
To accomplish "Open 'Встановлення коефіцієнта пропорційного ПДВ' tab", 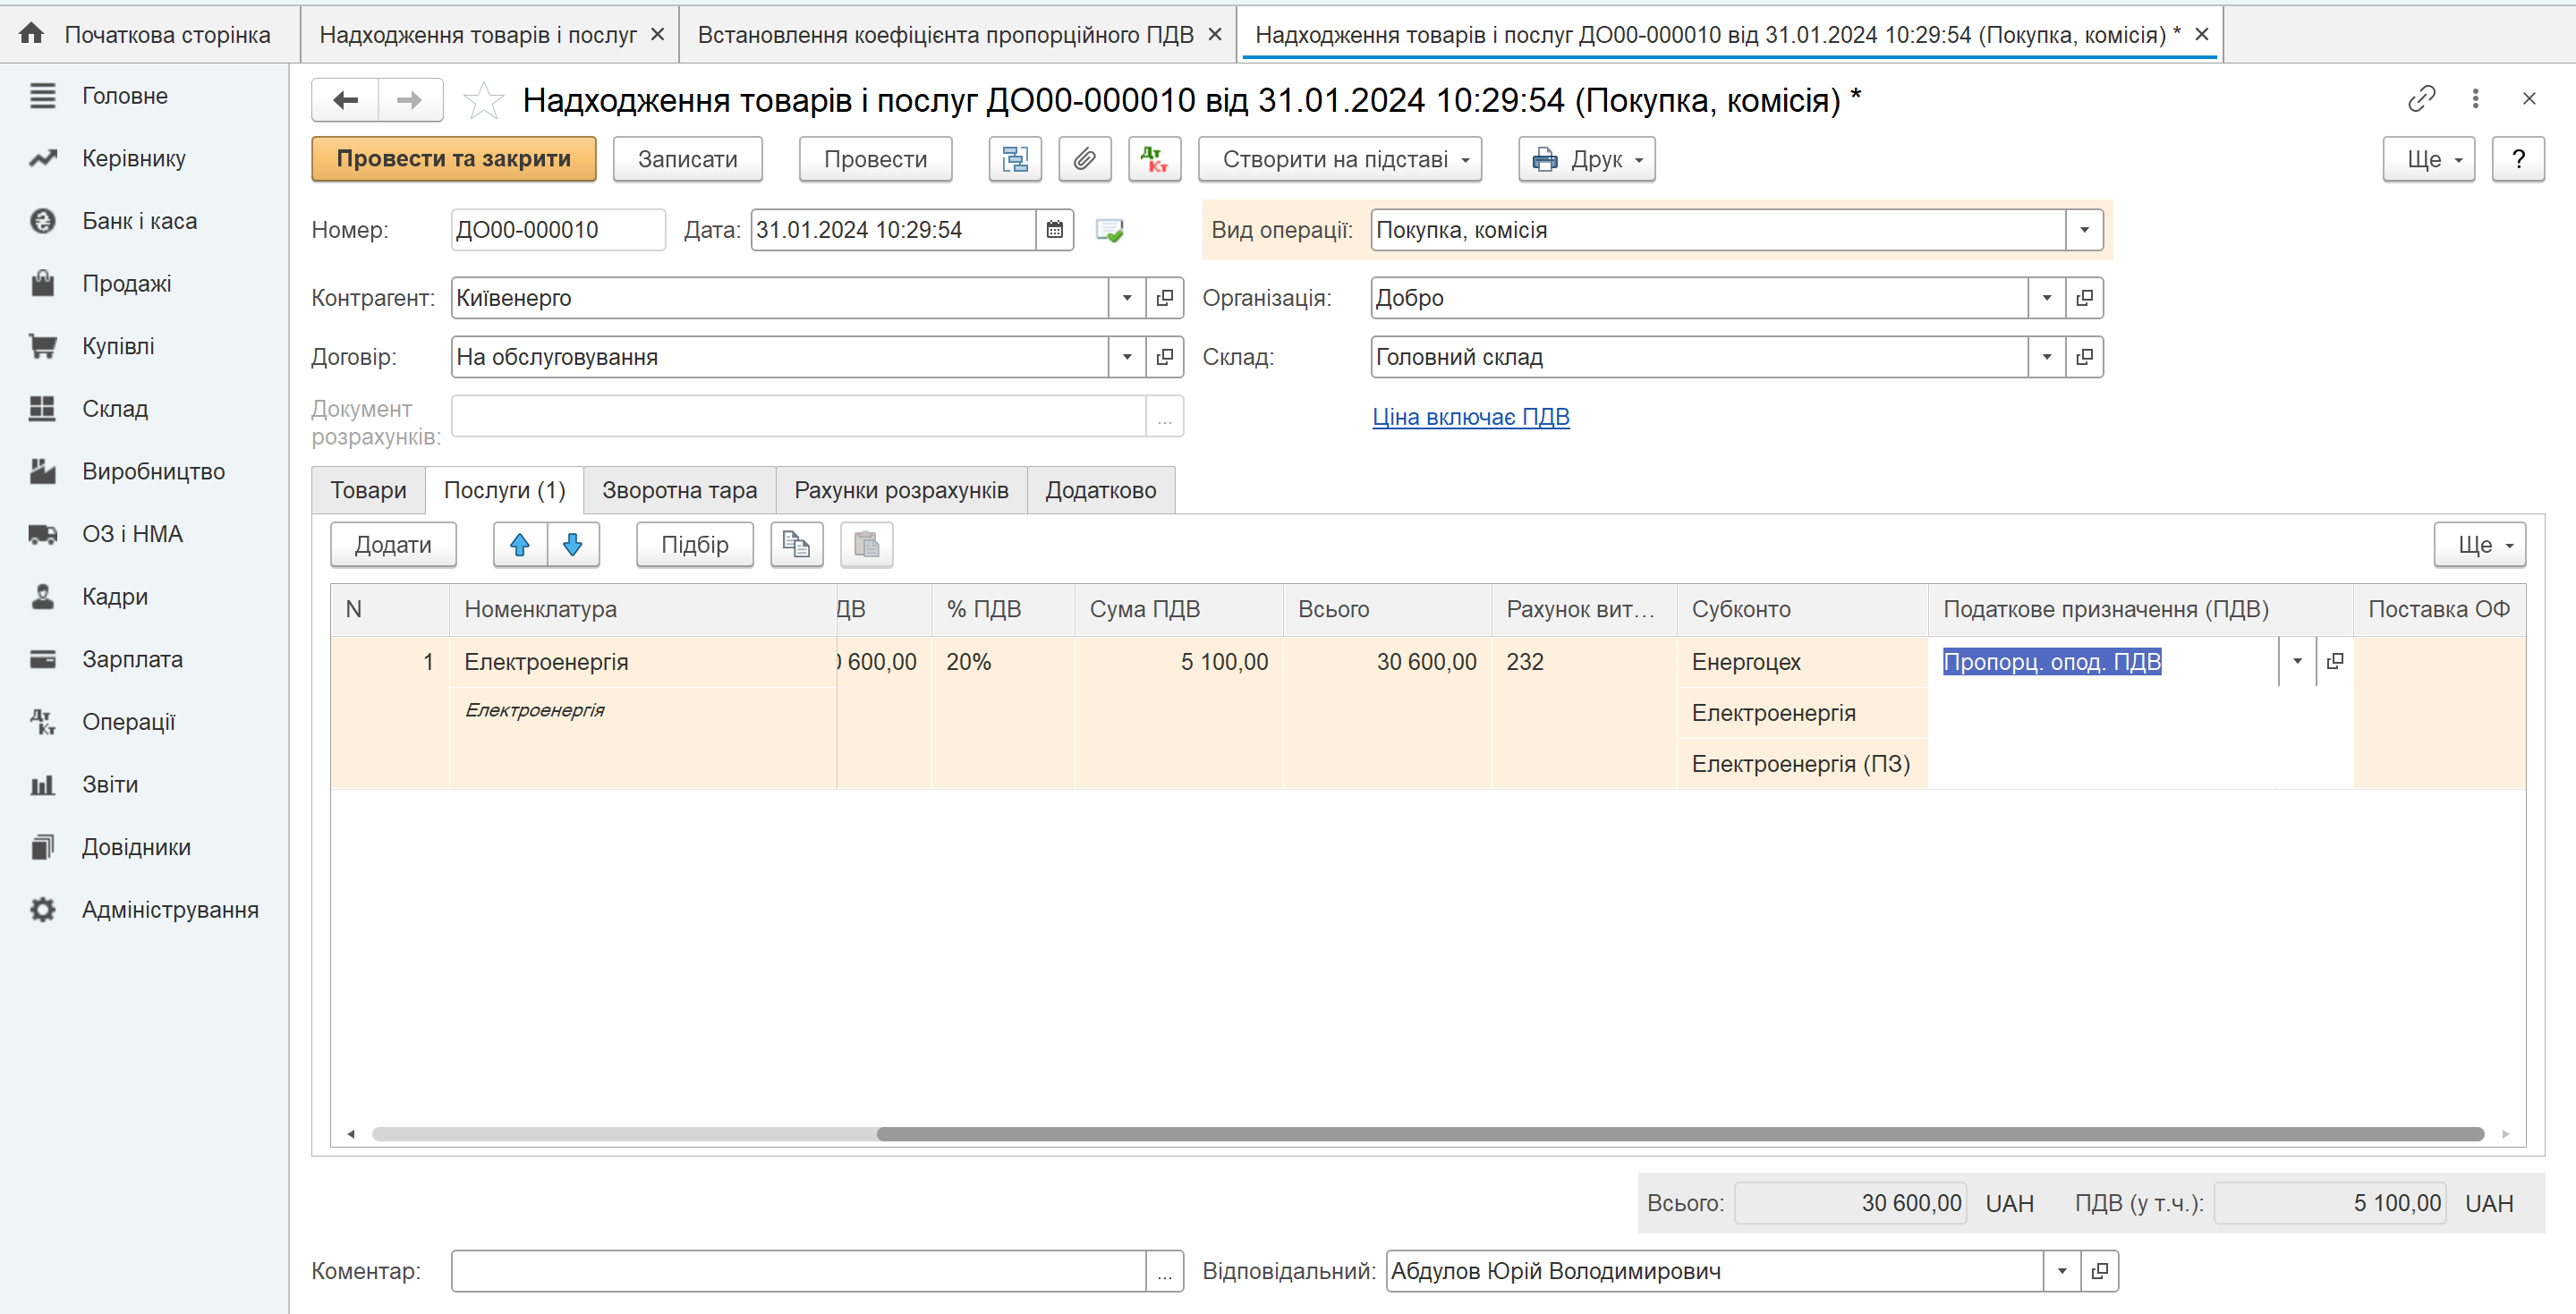I will point(945,34).
